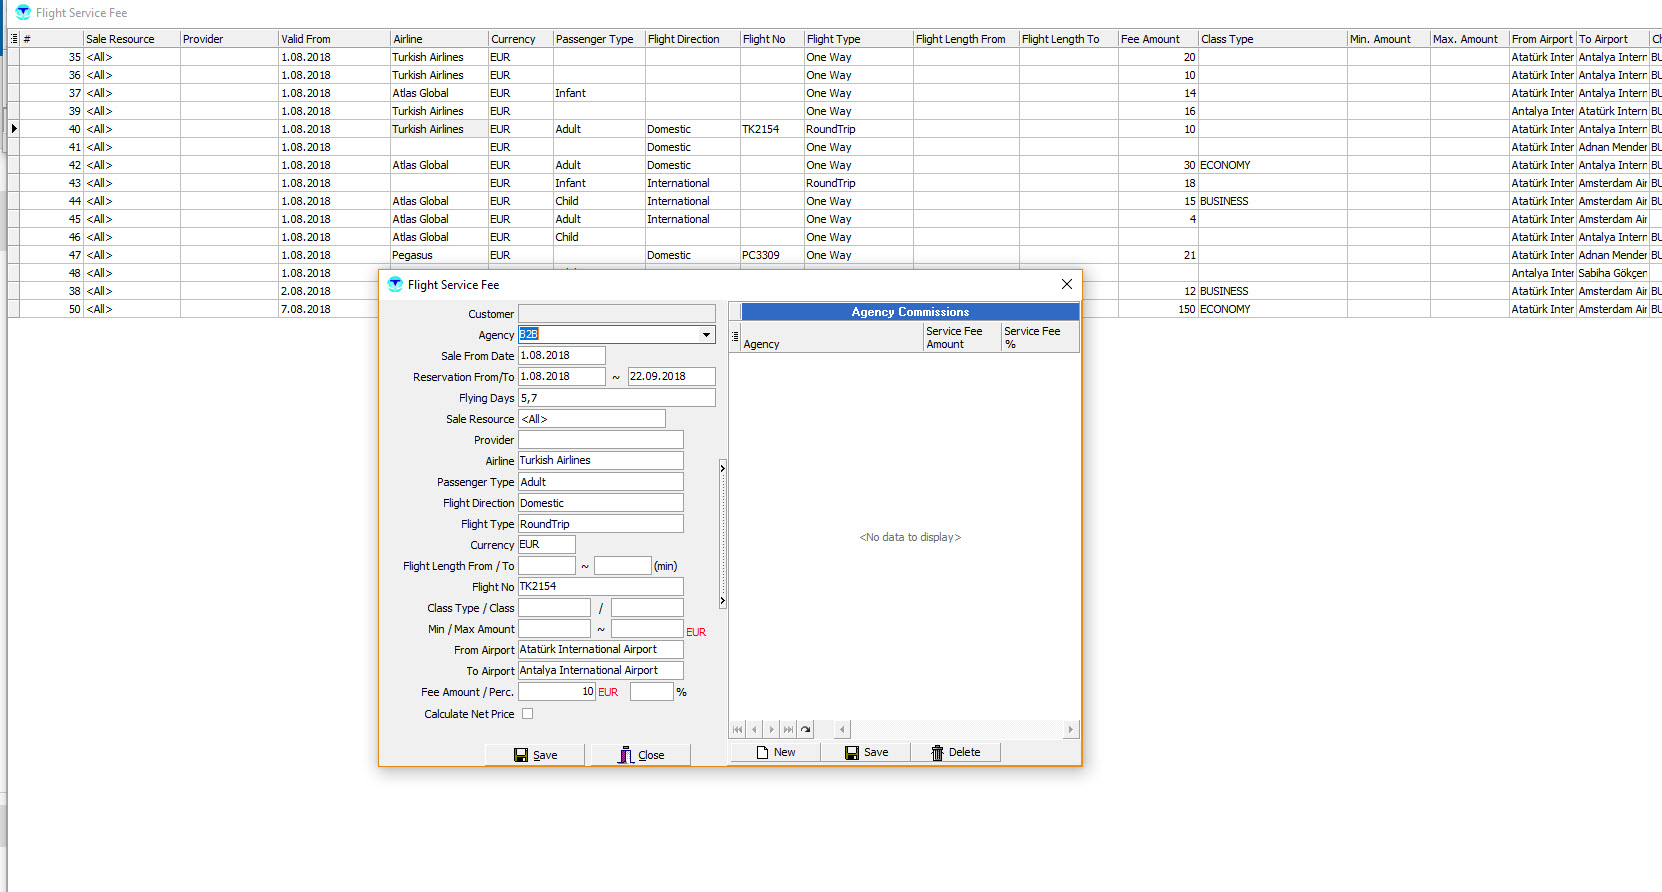The height and width of the screenshot is (892, 1662).
Task: Select row 44 Atlas Global Child
Action: pyautogui.click(x=420, y=201)
